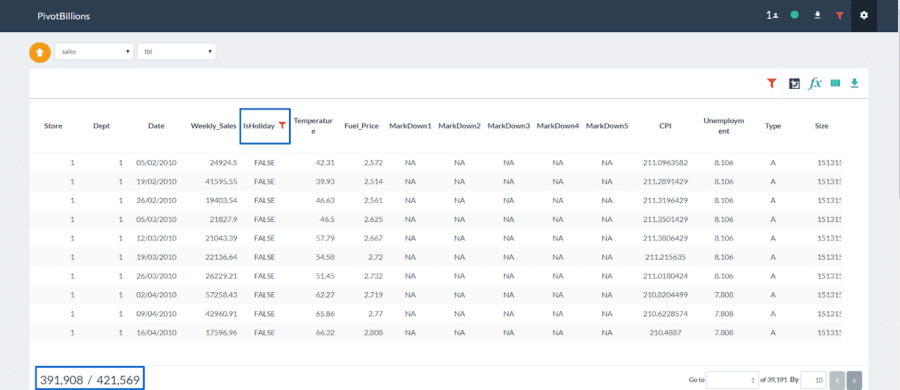Click the filter icon on IsHoliday column
This screenshot has height=390, width=900.
pos(282,126)
